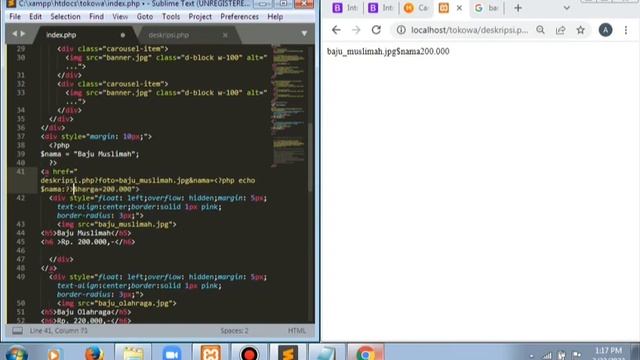Switch to Chrome taskbar icon

[365, 353]
